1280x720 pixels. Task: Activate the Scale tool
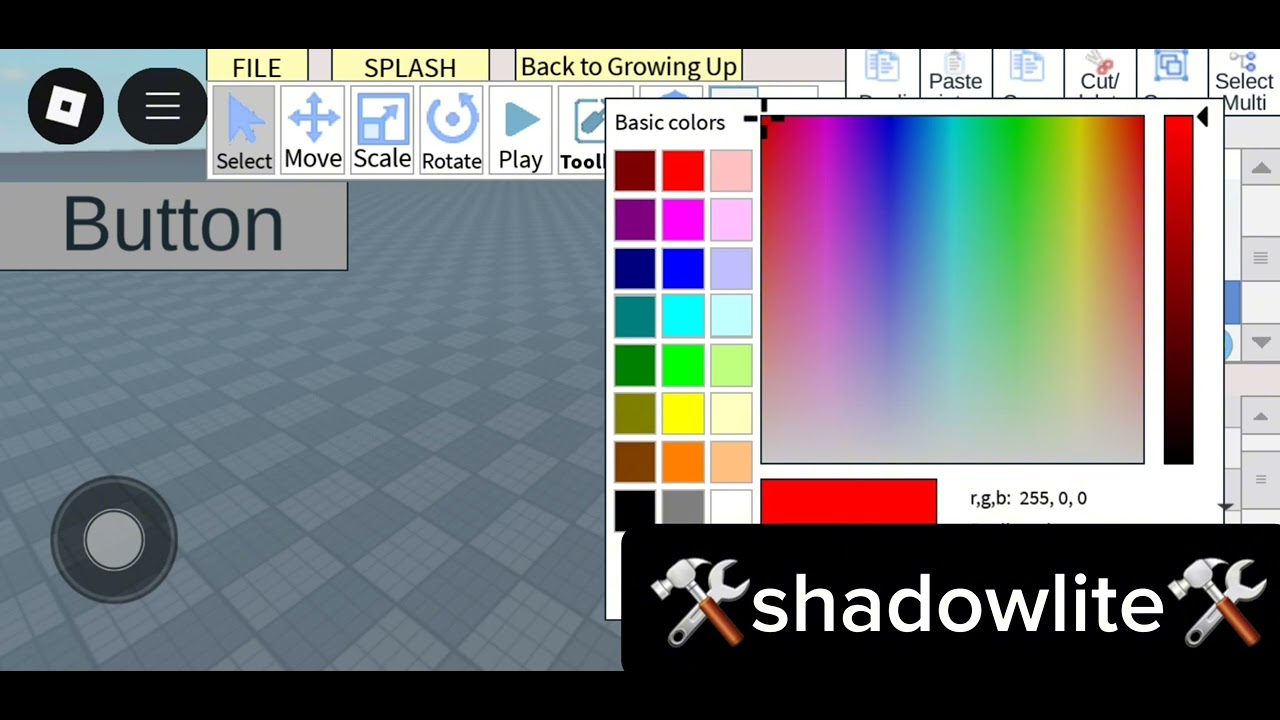(382, 130)
